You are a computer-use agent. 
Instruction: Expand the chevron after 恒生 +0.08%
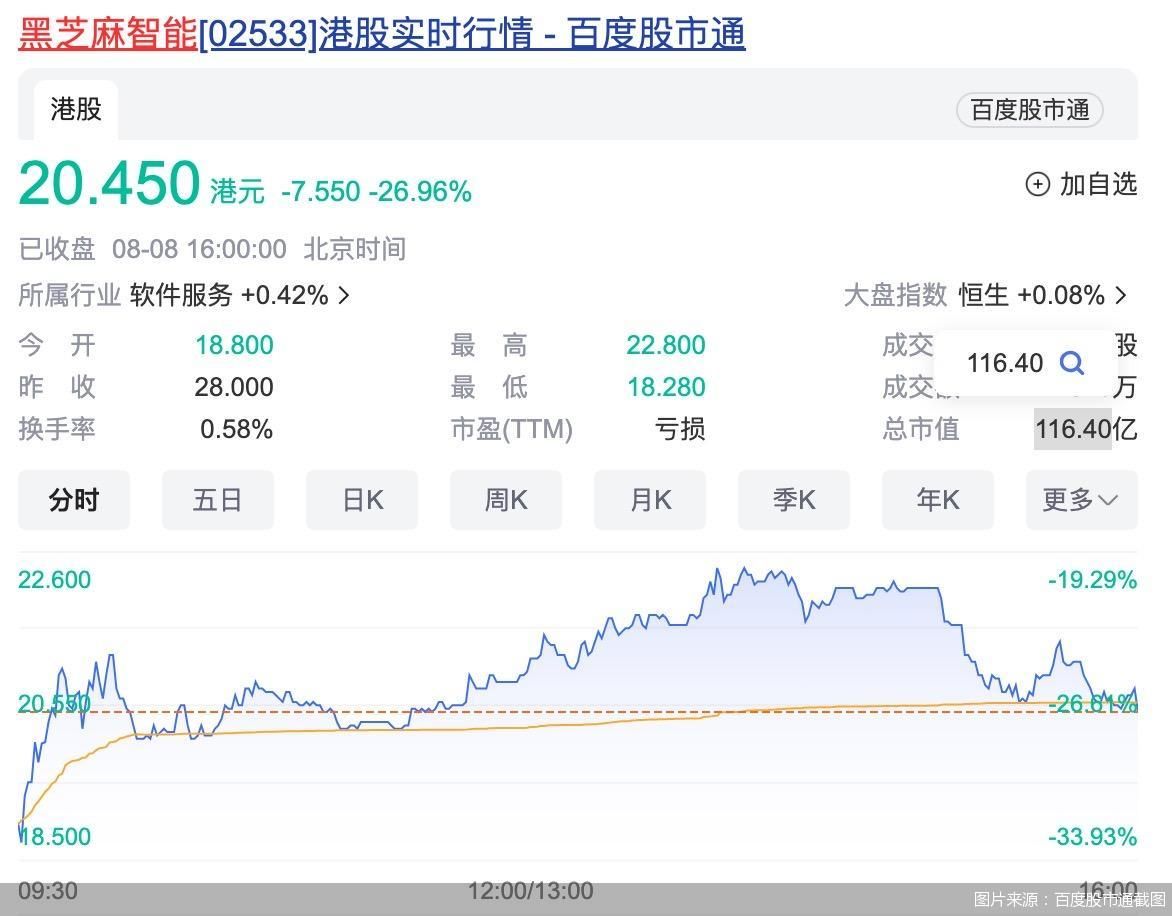click(x=1120, y=295)
